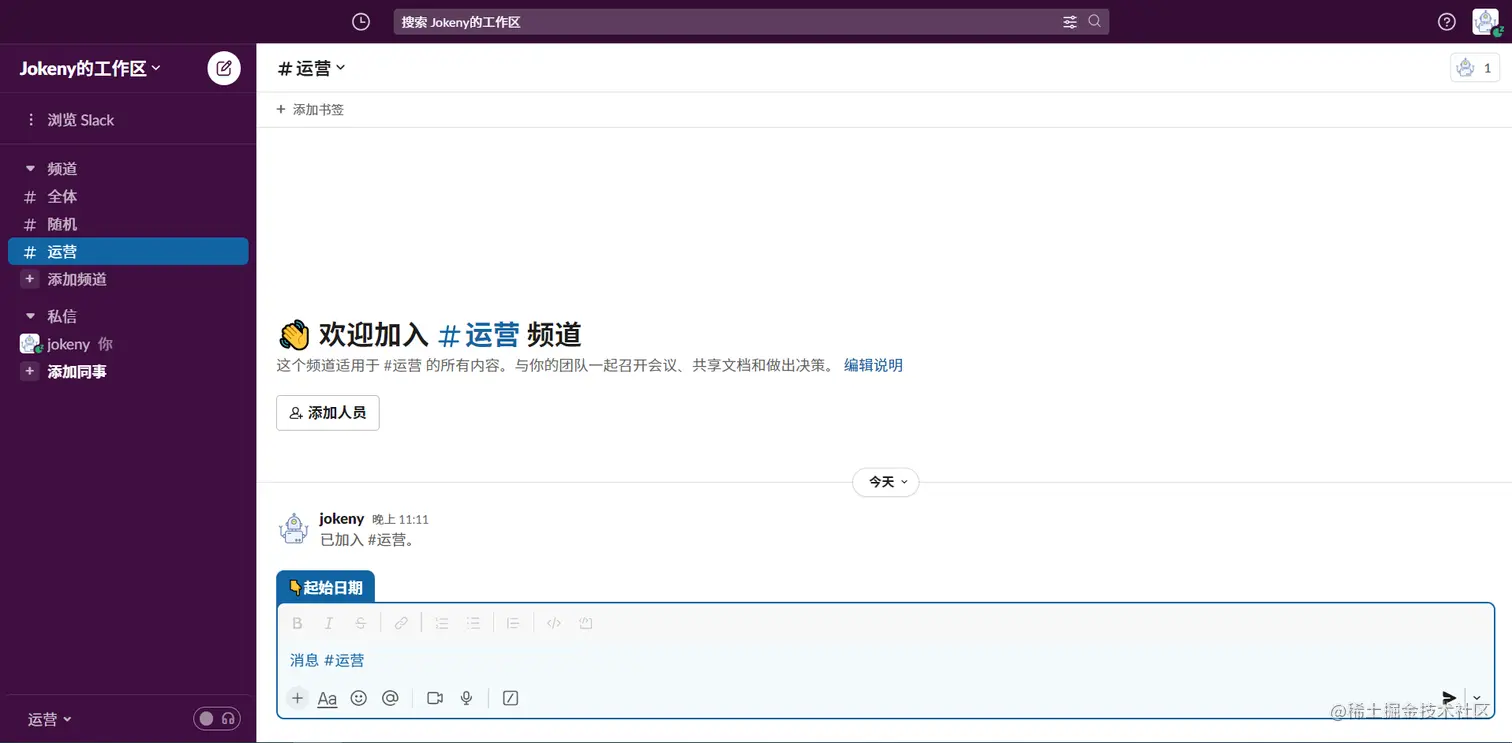Insert a blockquote
This screenshot has height=743, width=1512.
tap(513, 623)
